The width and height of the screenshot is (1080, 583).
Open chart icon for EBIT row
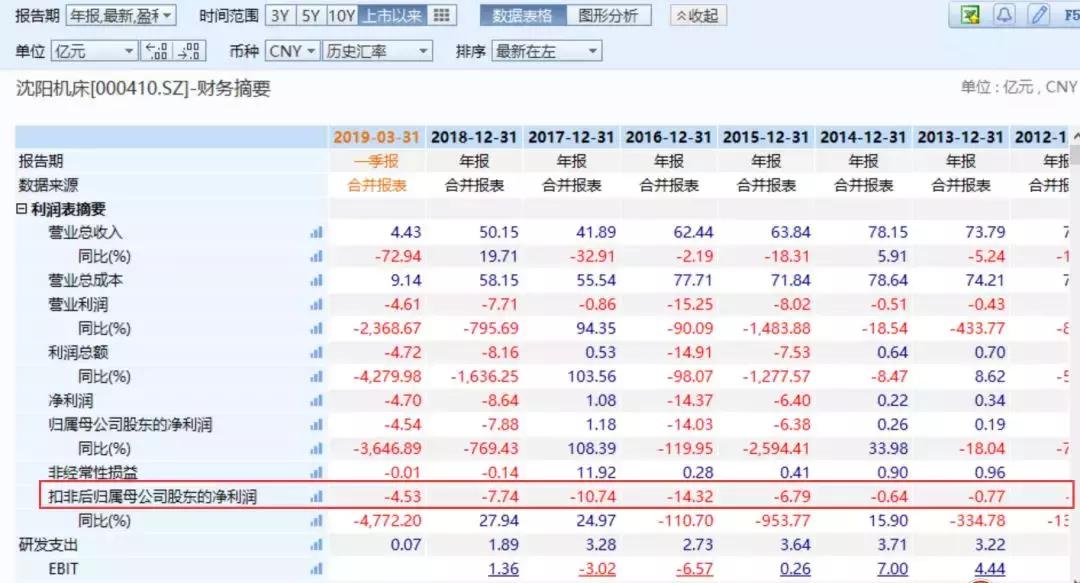coord(316,569)
